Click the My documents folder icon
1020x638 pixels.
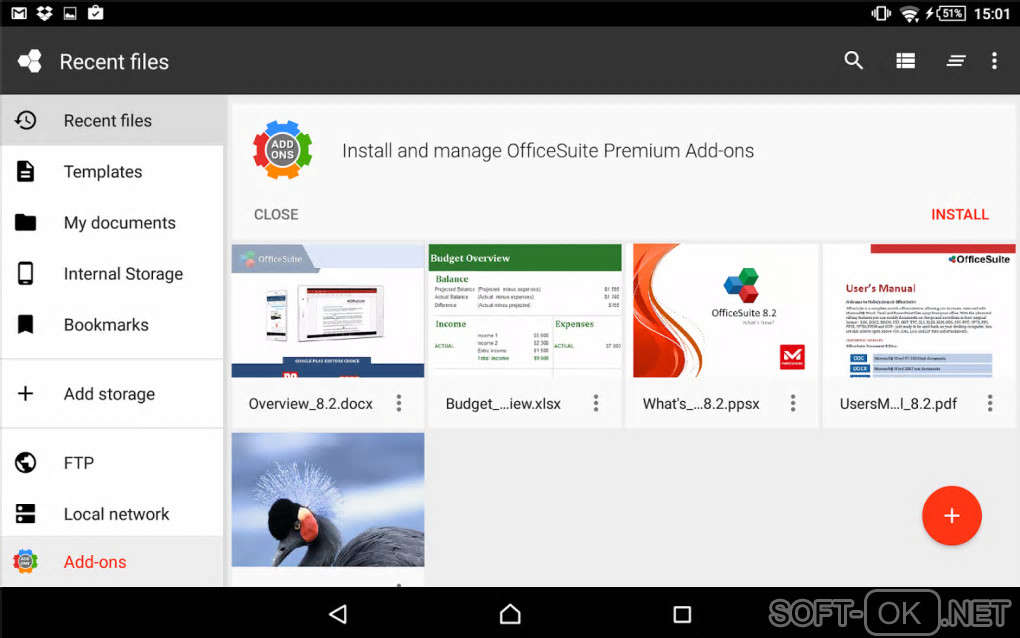(x=25, y=222)
